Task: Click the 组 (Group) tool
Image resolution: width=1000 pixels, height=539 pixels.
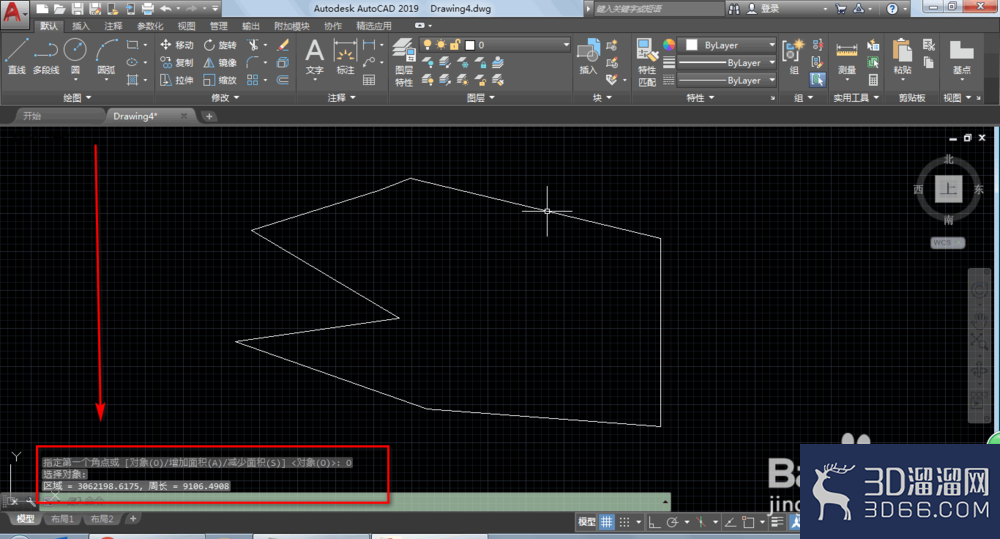Action: pyautogui.click(x=793, y=57)
